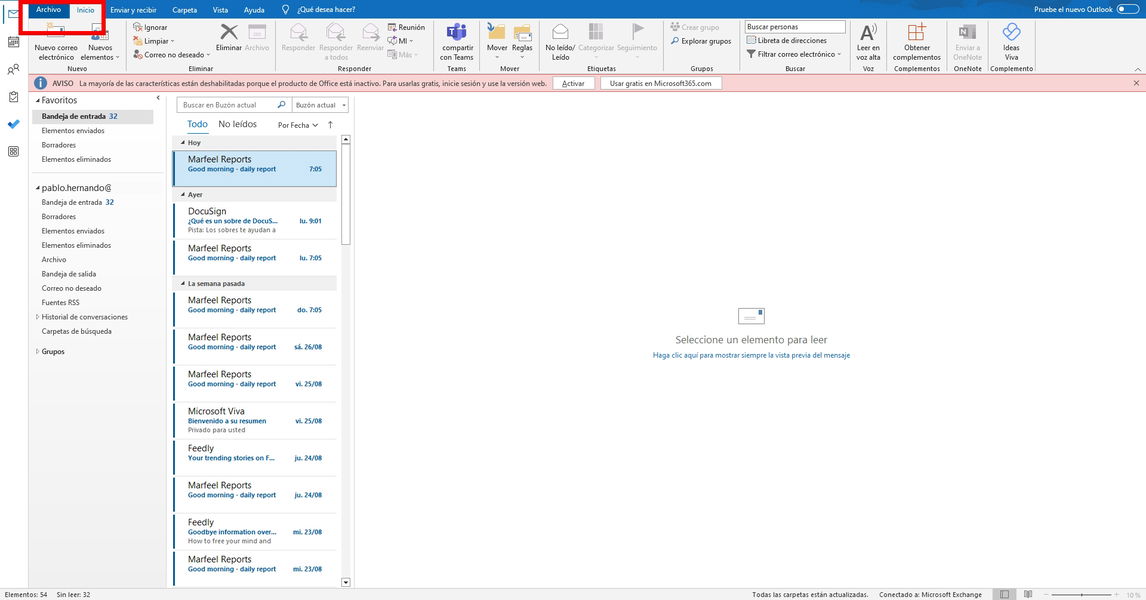Toggle No leído/Leído status
This screenshot has height=600, width=1146.
(561, 42)
